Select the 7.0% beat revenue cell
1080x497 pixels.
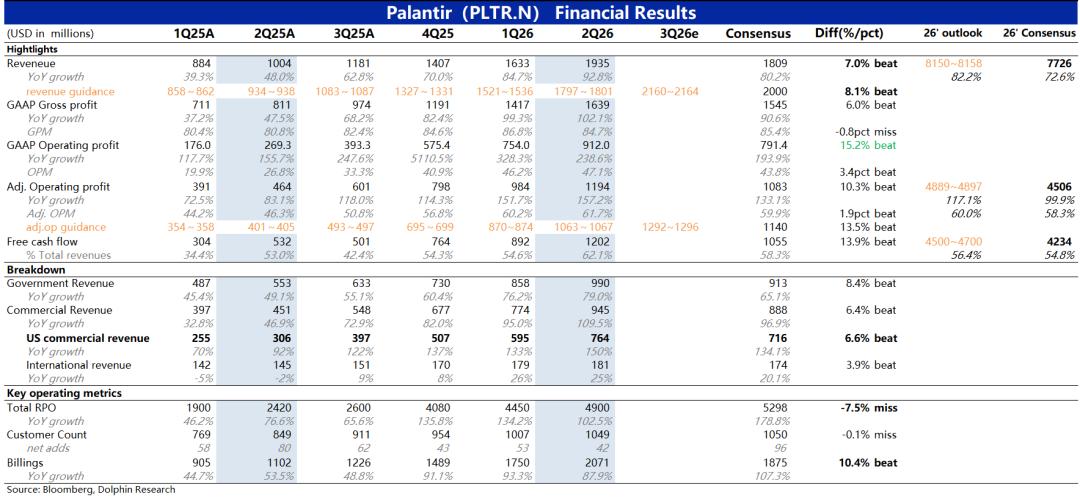tap(871, 64)
